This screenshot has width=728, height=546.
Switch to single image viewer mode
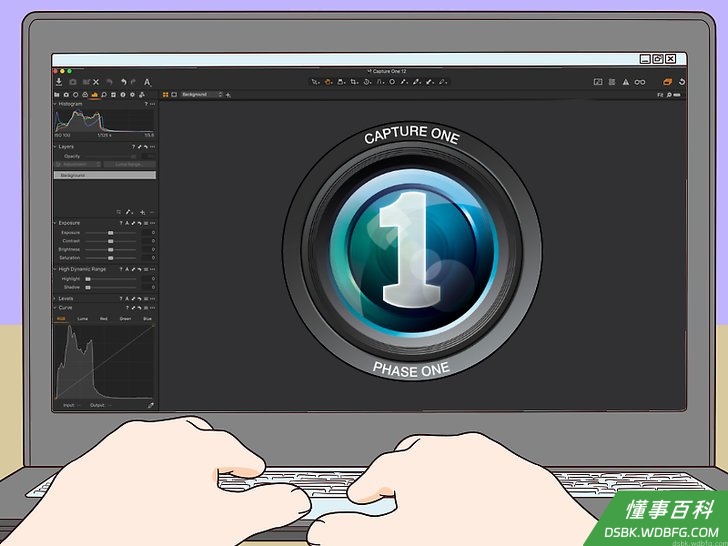[x=174, y=95]
